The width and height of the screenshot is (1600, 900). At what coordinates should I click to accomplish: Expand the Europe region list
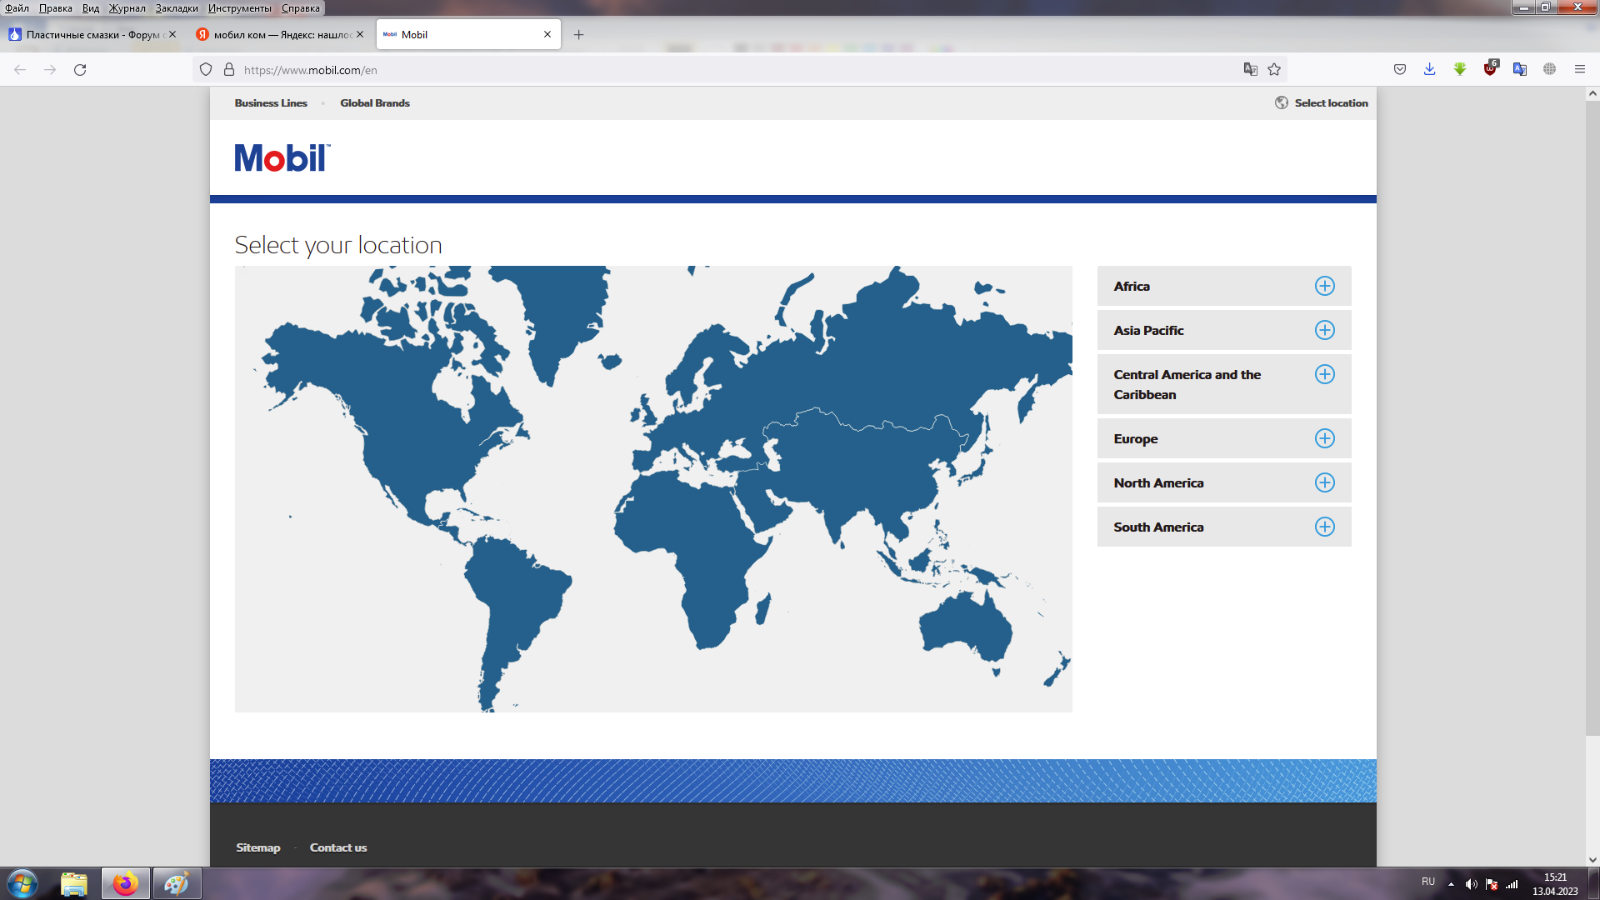point(1324,438)
